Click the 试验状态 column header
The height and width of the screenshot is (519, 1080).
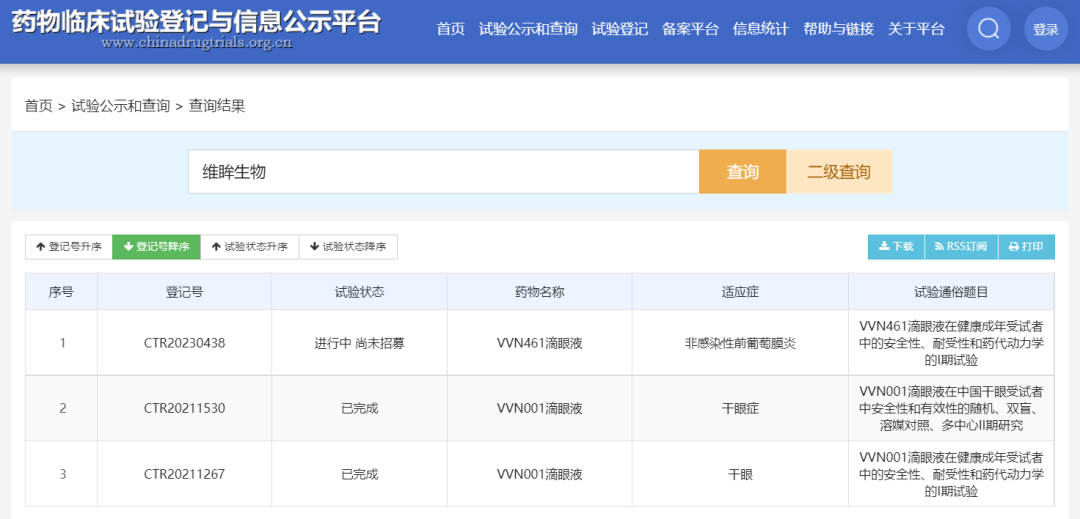point(360,292)
